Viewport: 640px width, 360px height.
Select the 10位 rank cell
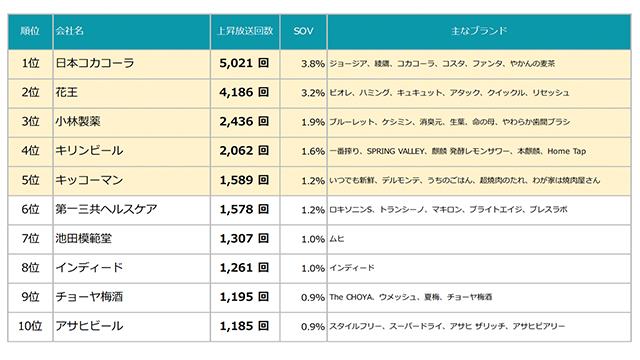click(30, 326)
